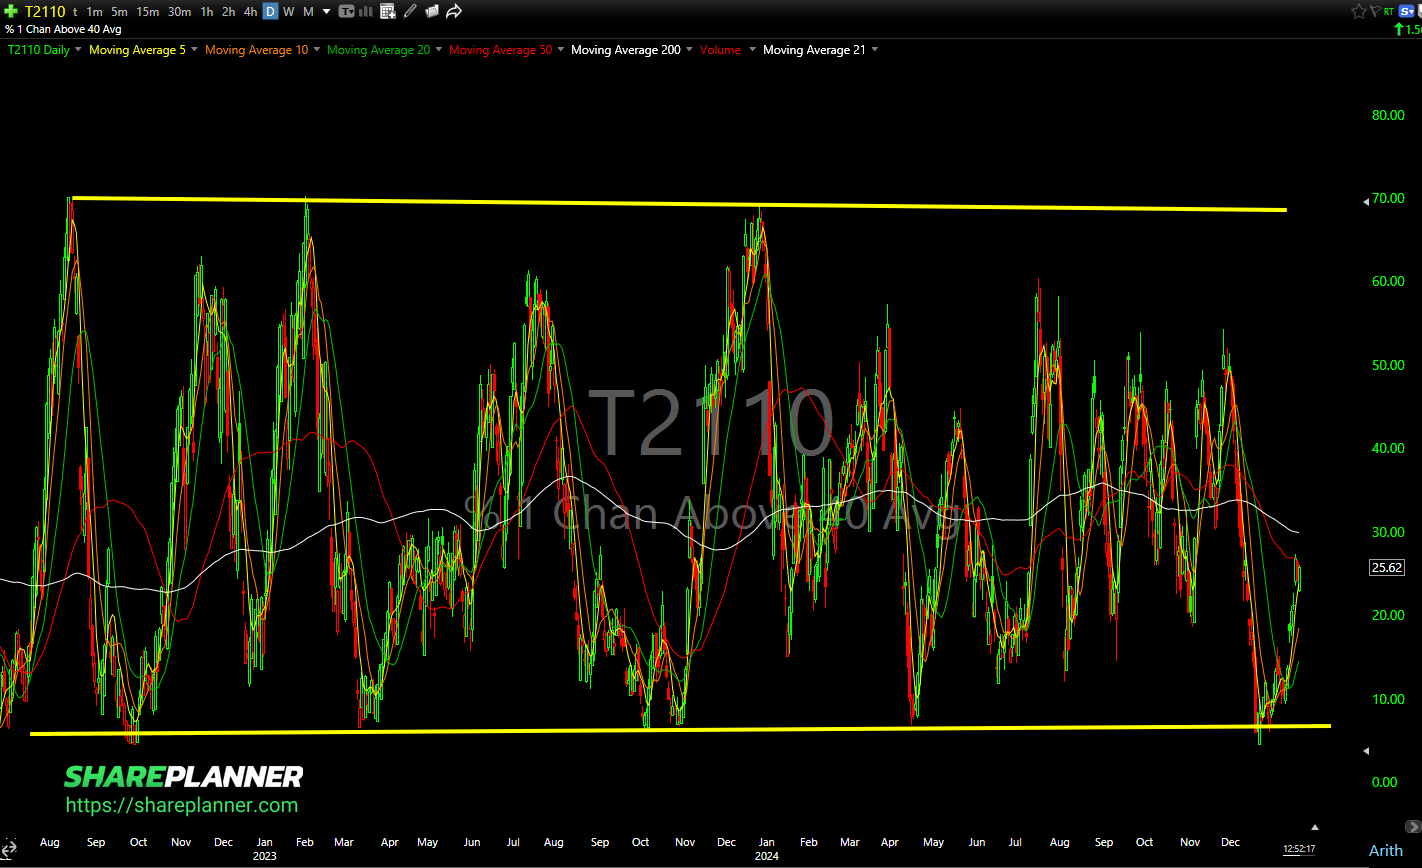The width and height of the screenshot is (1422, 868).
Task: Open the chart template T icon
Action: (346, 12)
